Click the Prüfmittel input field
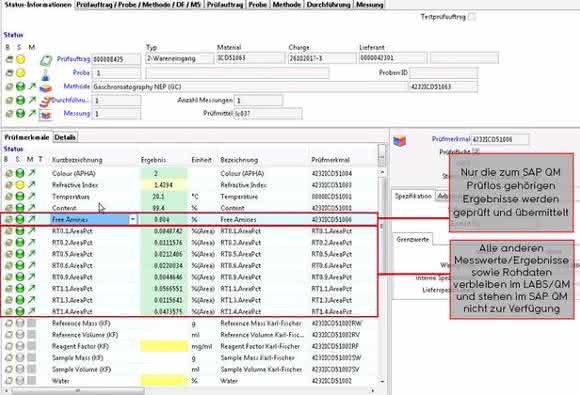This screenshot has height=395, width=580. pos(267,114)
